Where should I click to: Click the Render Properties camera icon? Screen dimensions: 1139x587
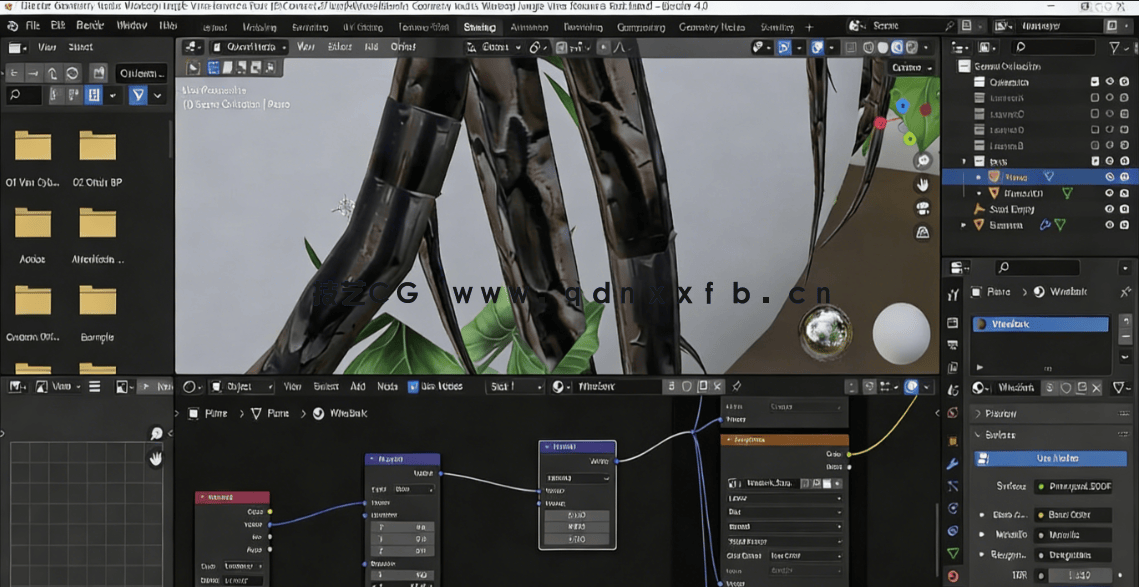point(951,320)
